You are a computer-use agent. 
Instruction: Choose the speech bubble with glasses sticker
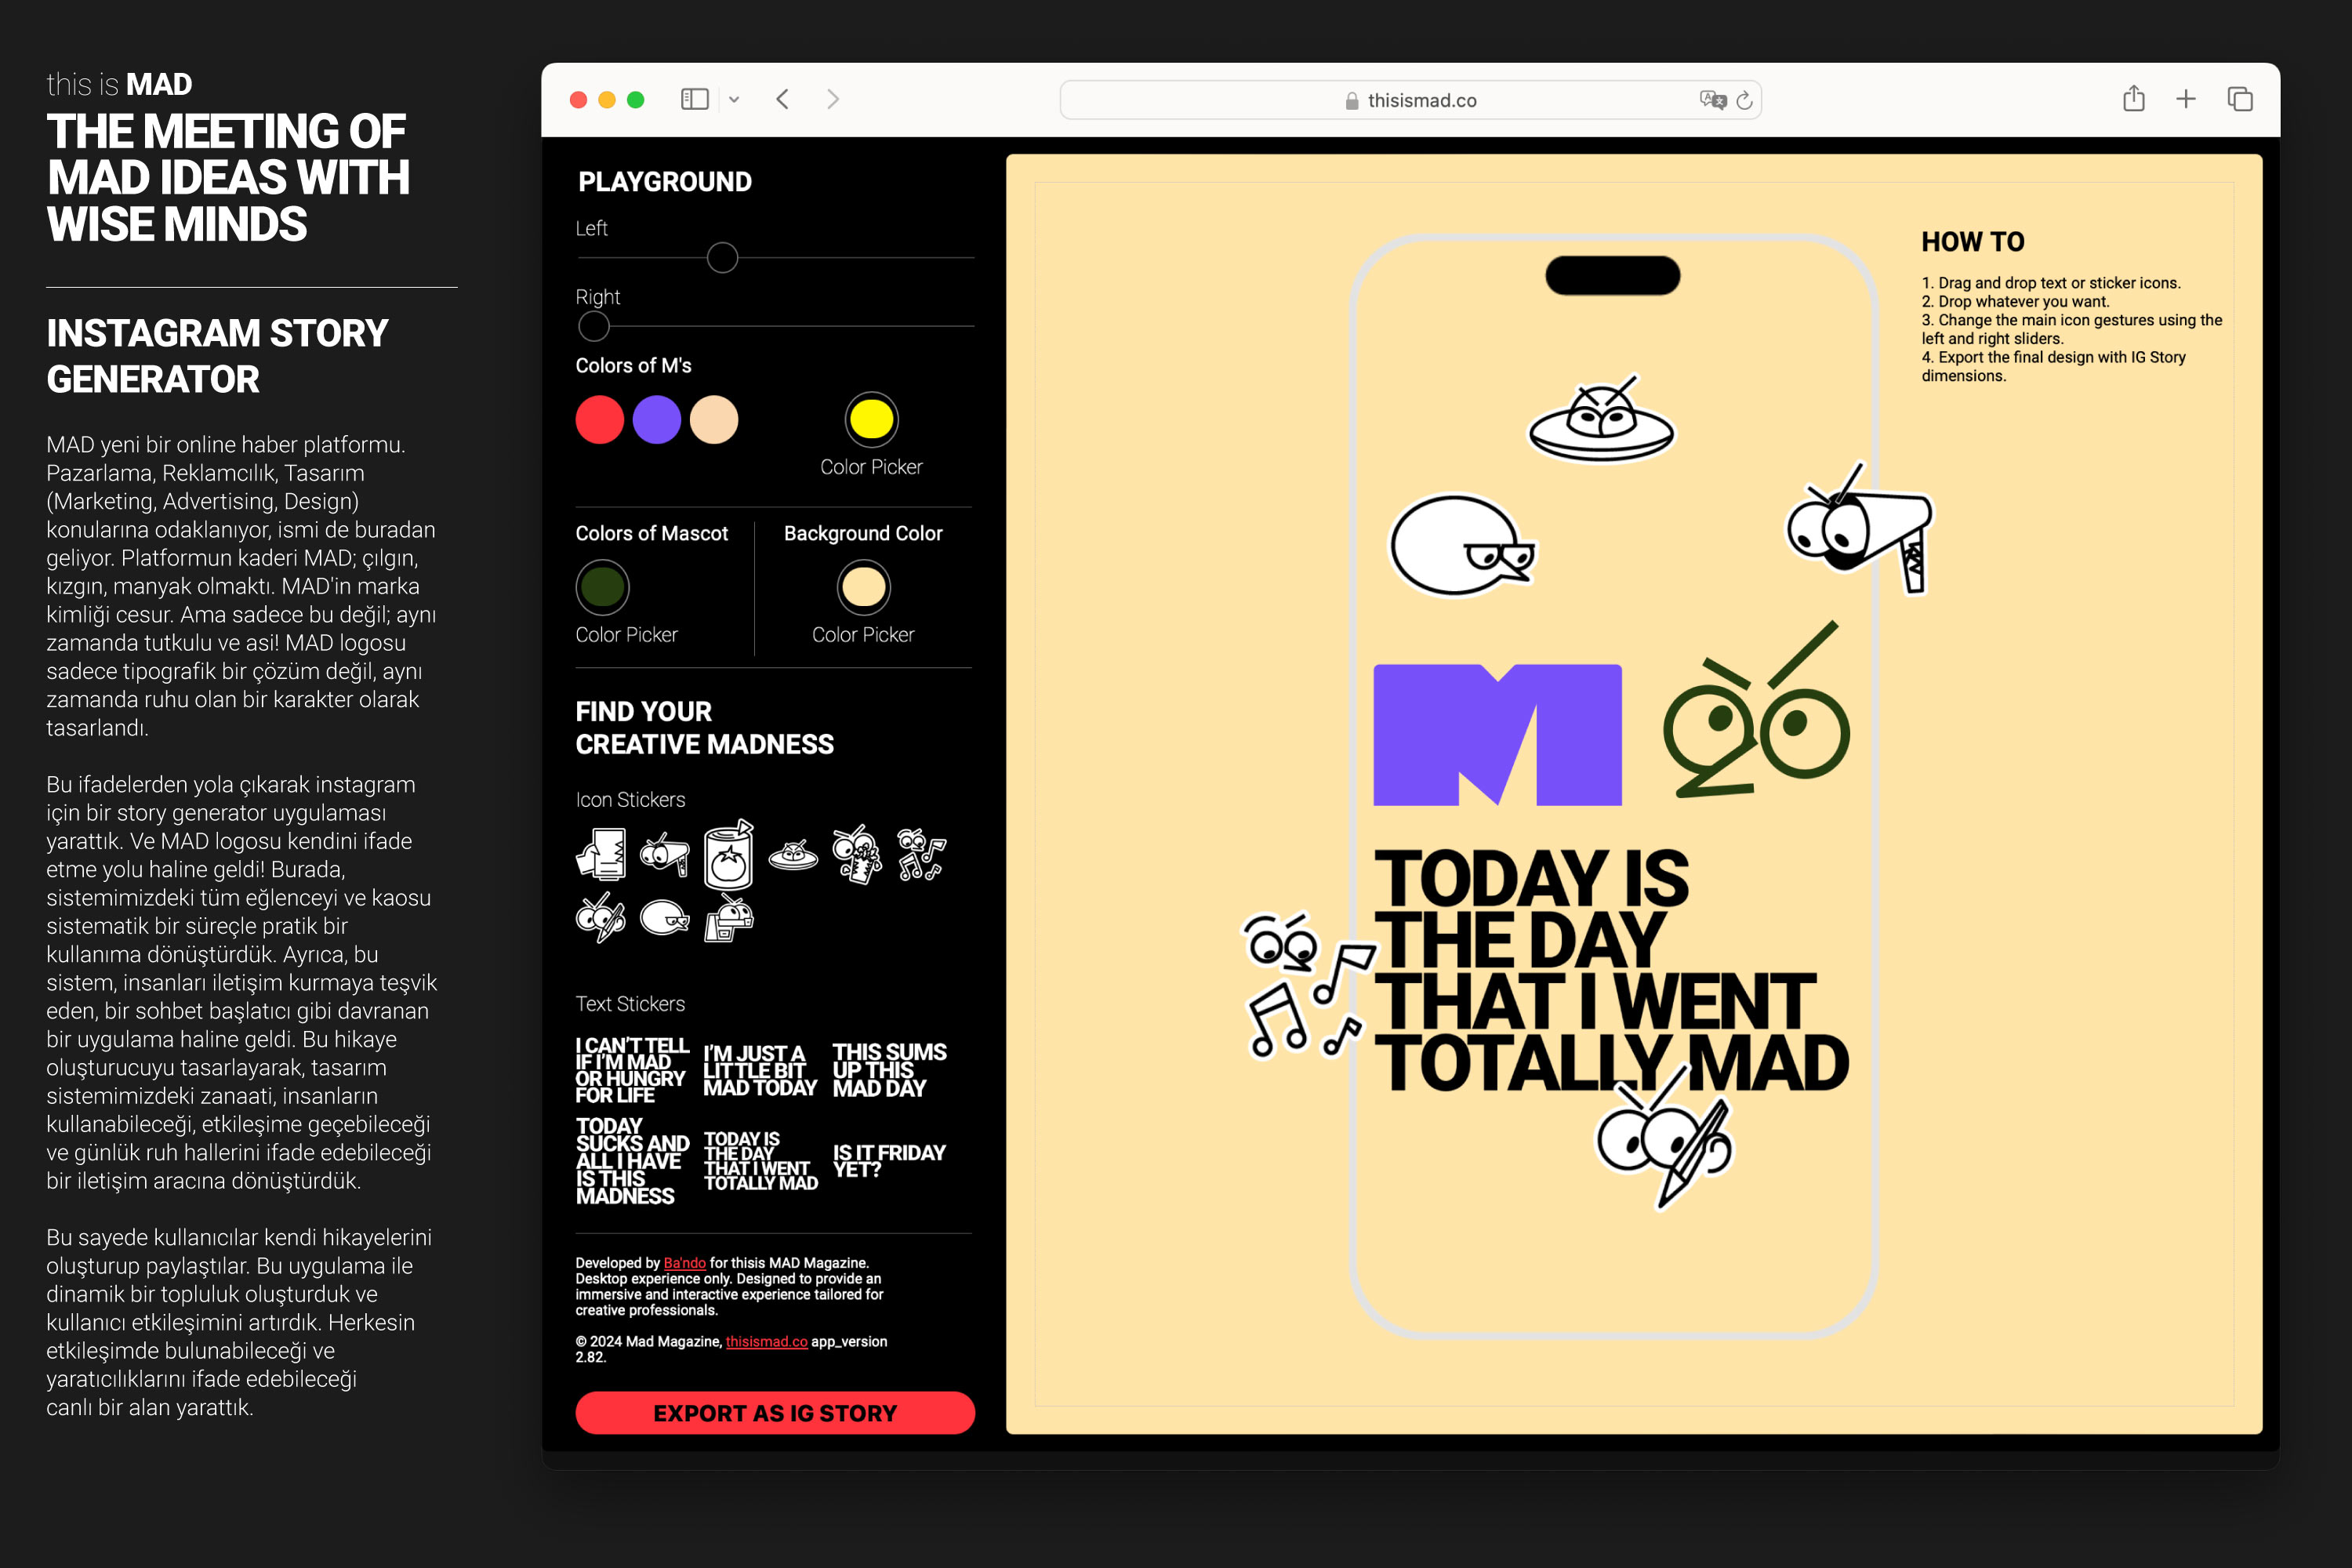664,917
